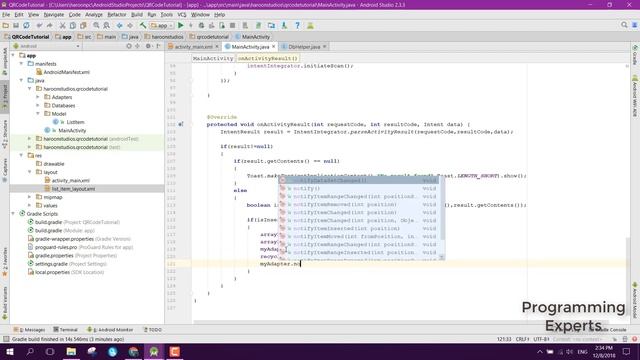Click the Synchronize toolbar icon
640x360 pixels.
click(26, 25)
